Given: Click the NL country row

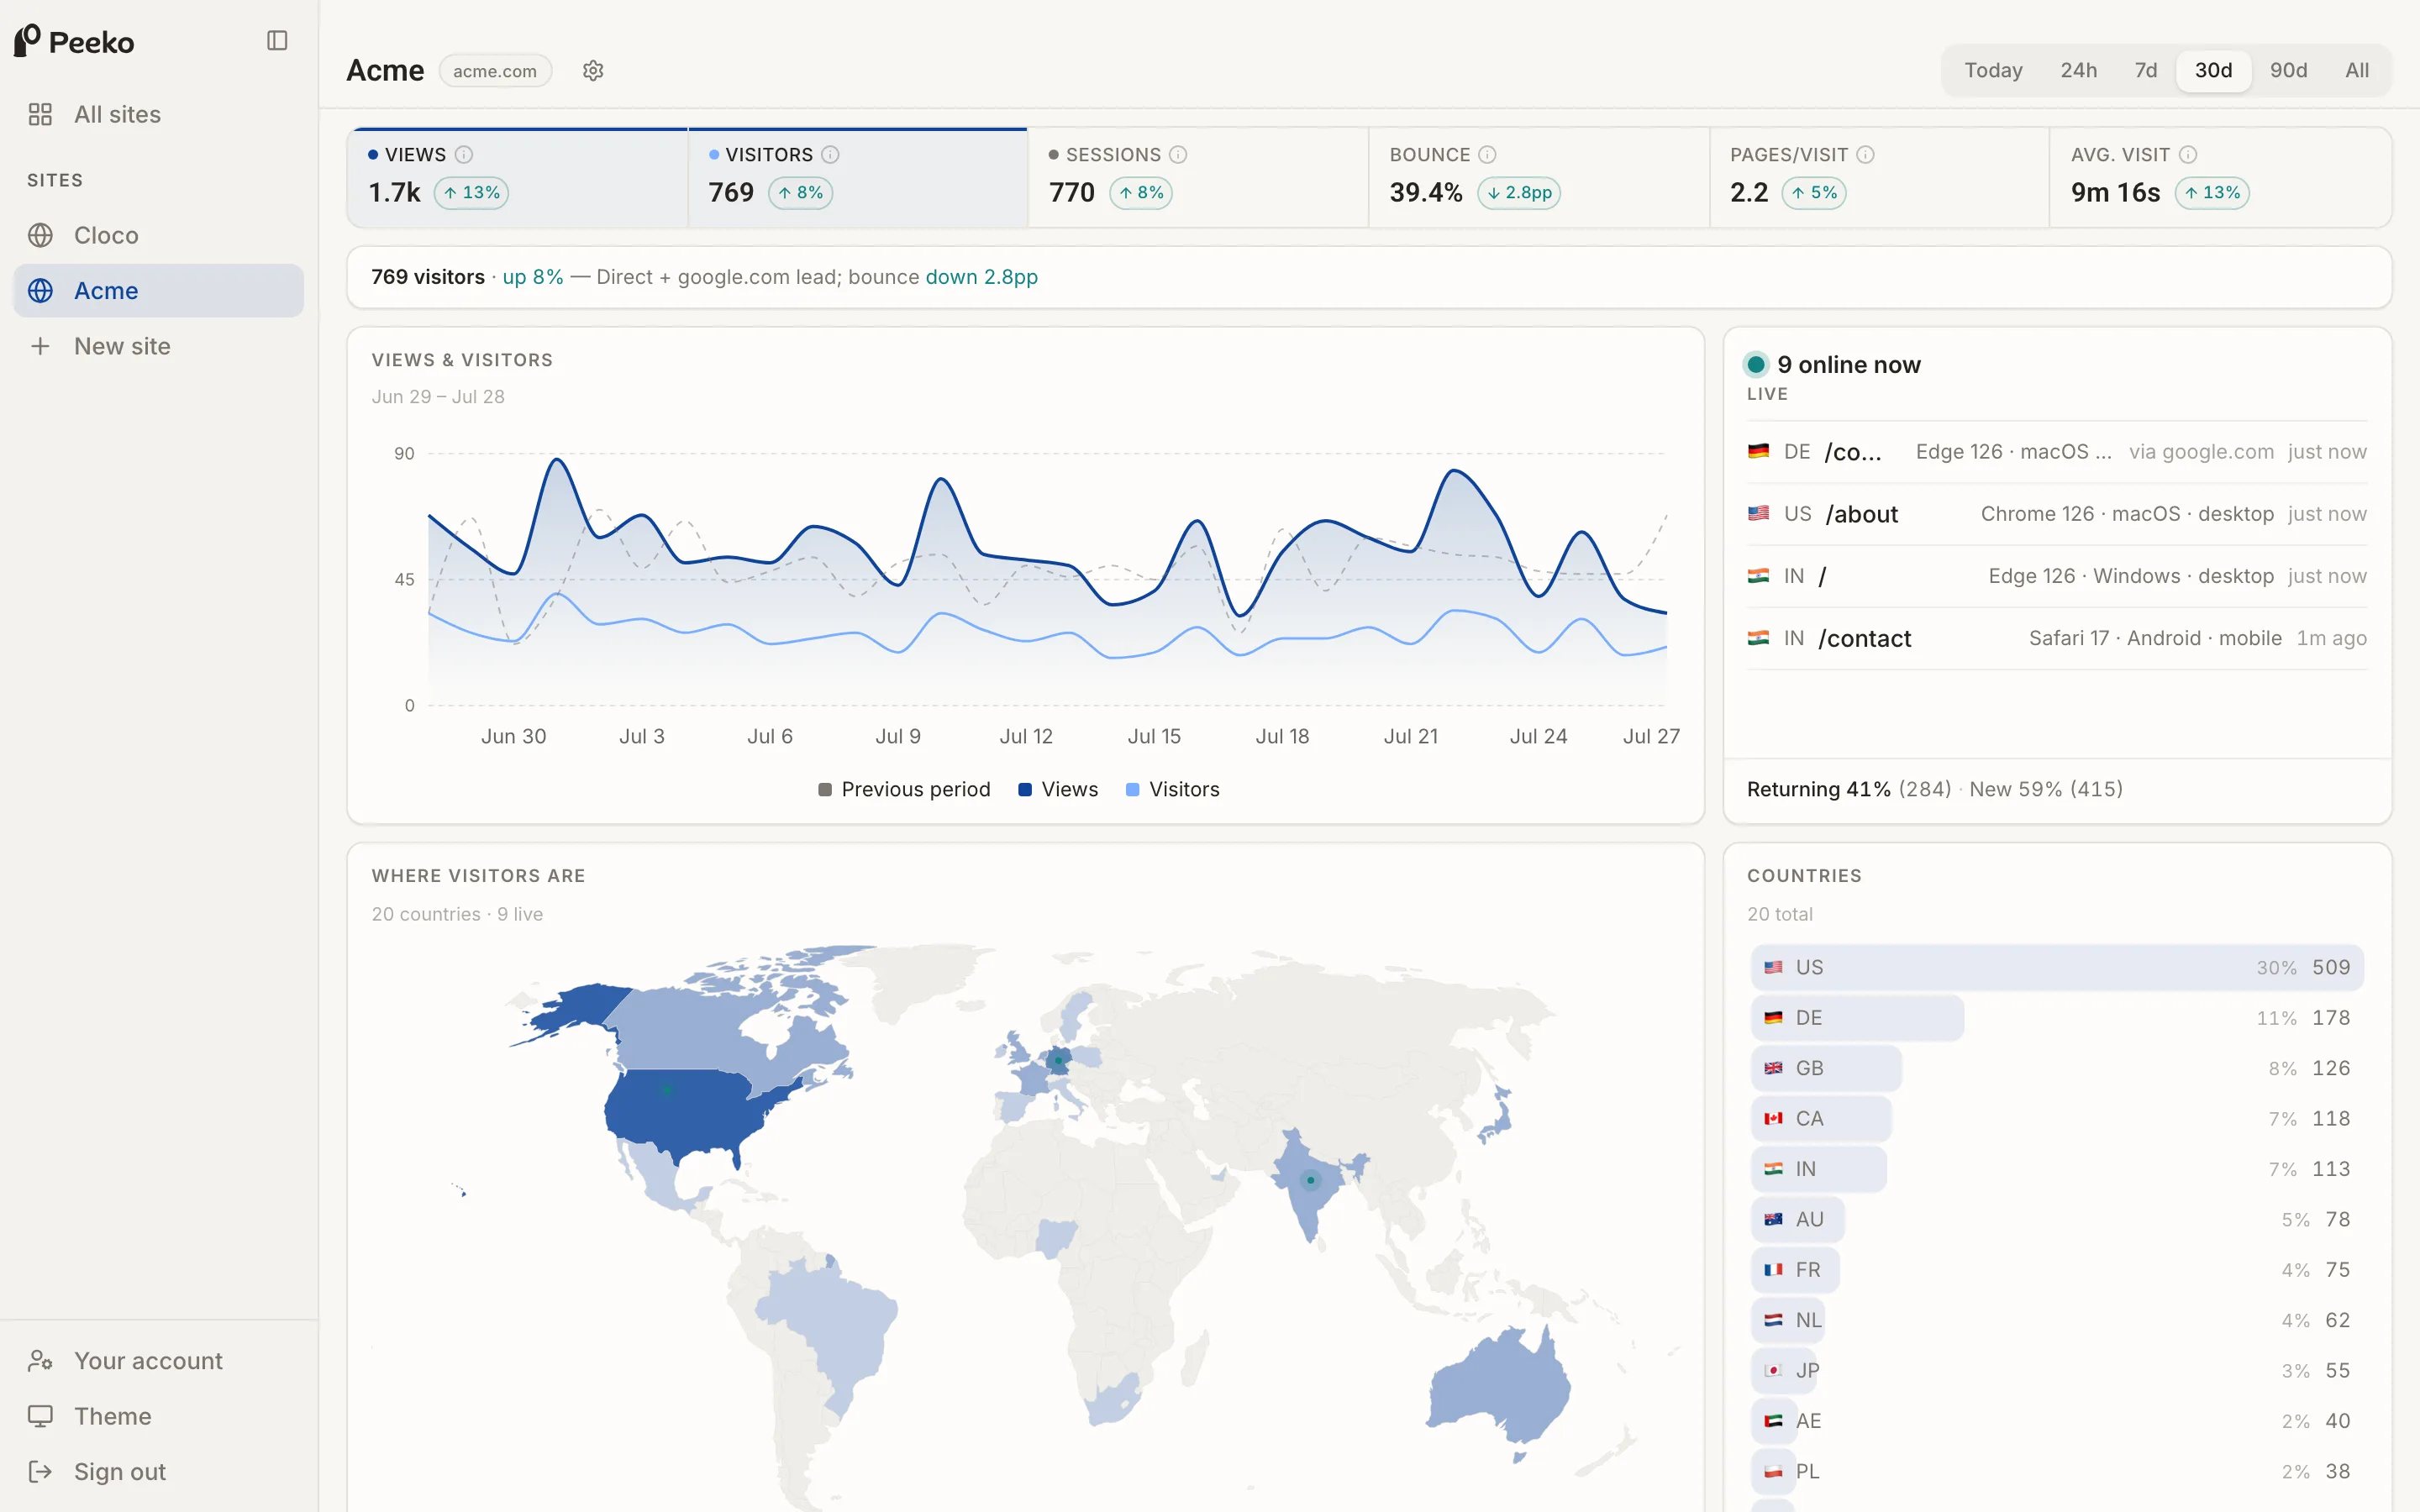Looking at the screenshot, I should (2057, 1320).
